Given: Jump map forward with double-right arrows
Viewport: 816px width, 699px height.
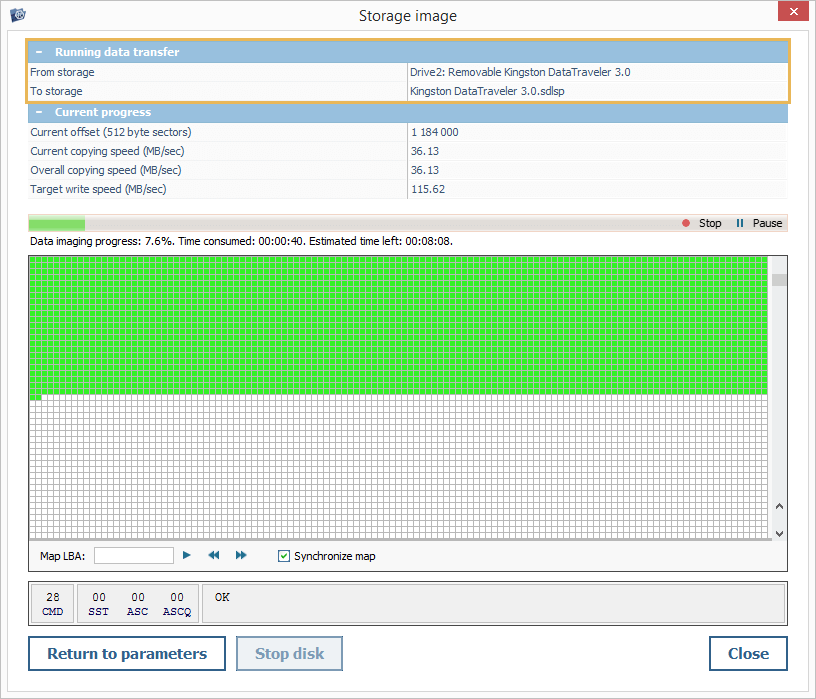Looking at the screenshot, I should 241,555.
